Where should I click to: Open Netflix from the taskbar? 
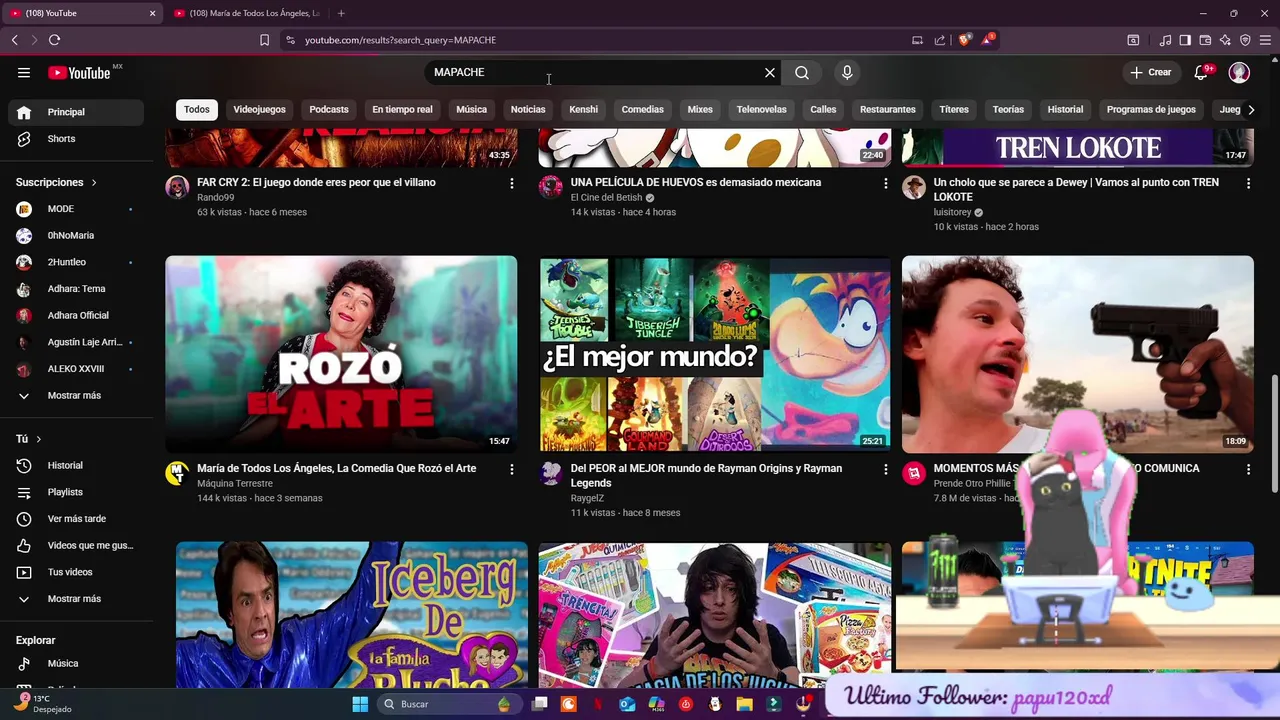pyautogui.click(x=598, y=704)
